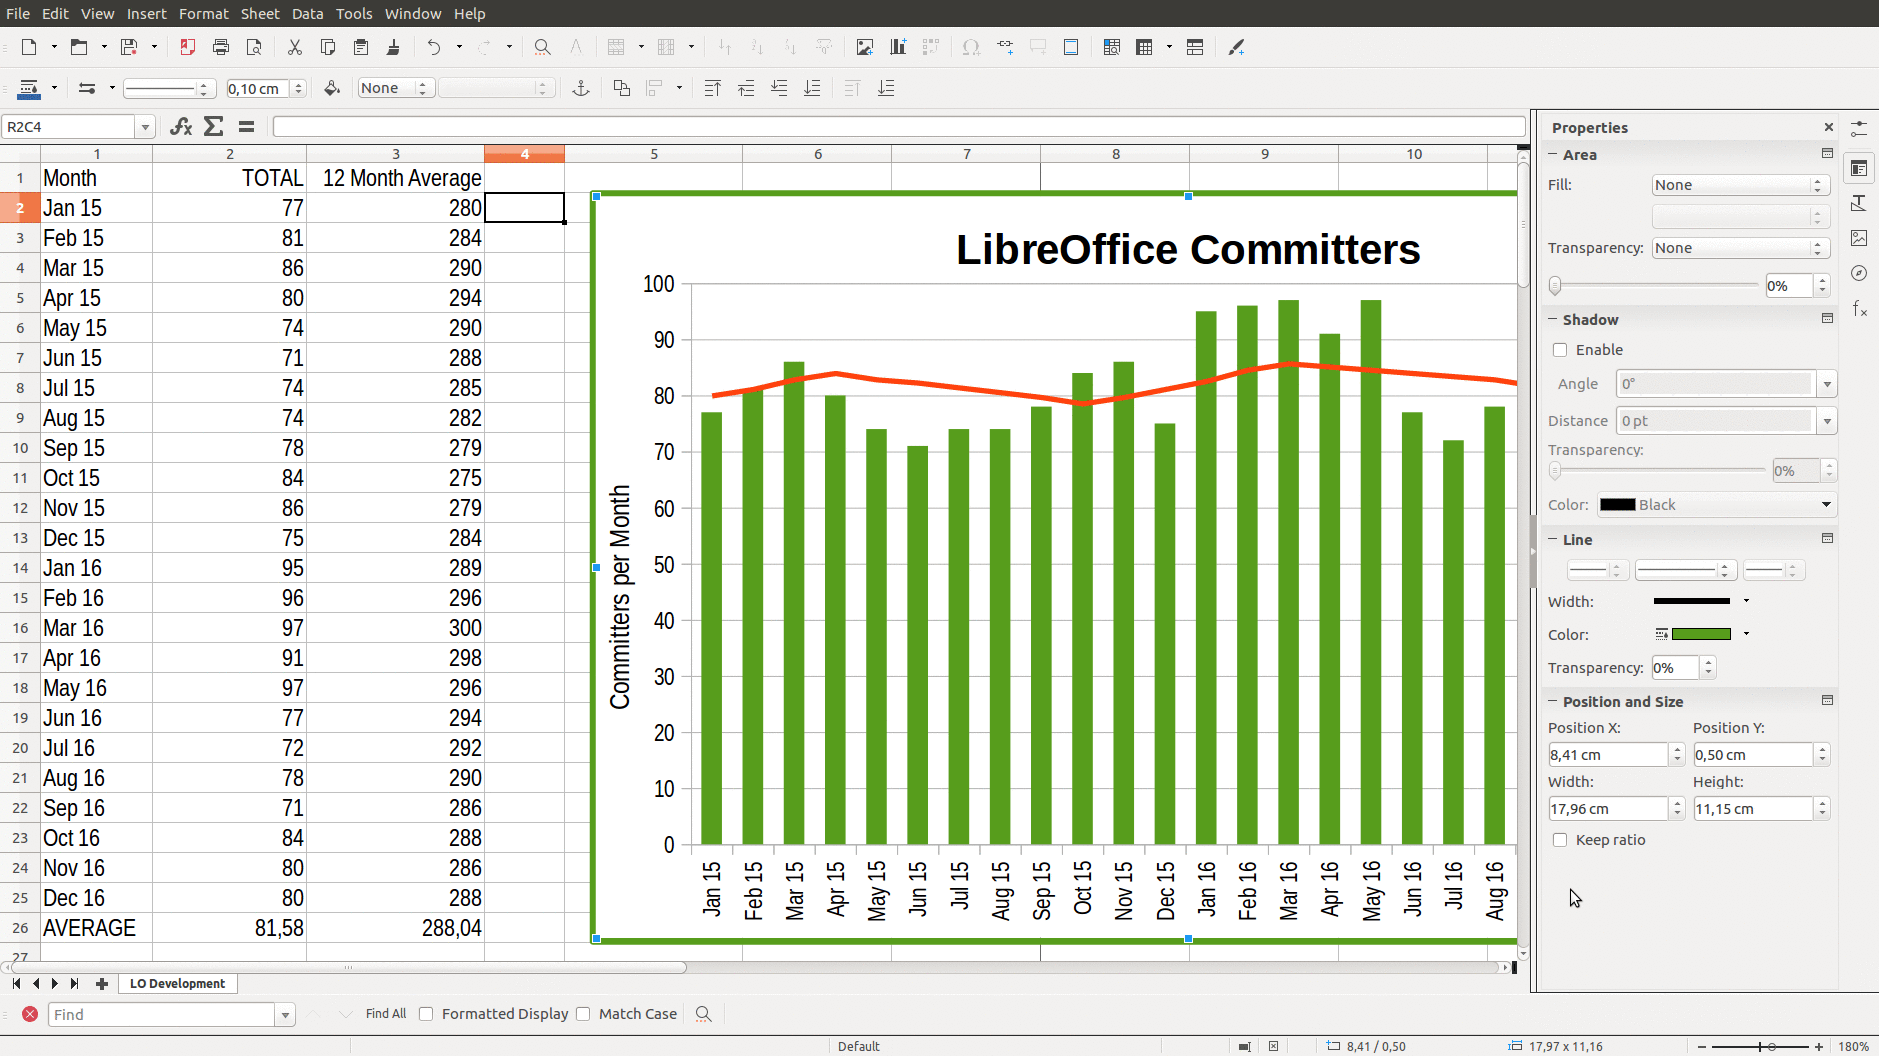Click the Anchor icon in toolbar
Screen dimensions: 1879x1056
coord(580,88)
